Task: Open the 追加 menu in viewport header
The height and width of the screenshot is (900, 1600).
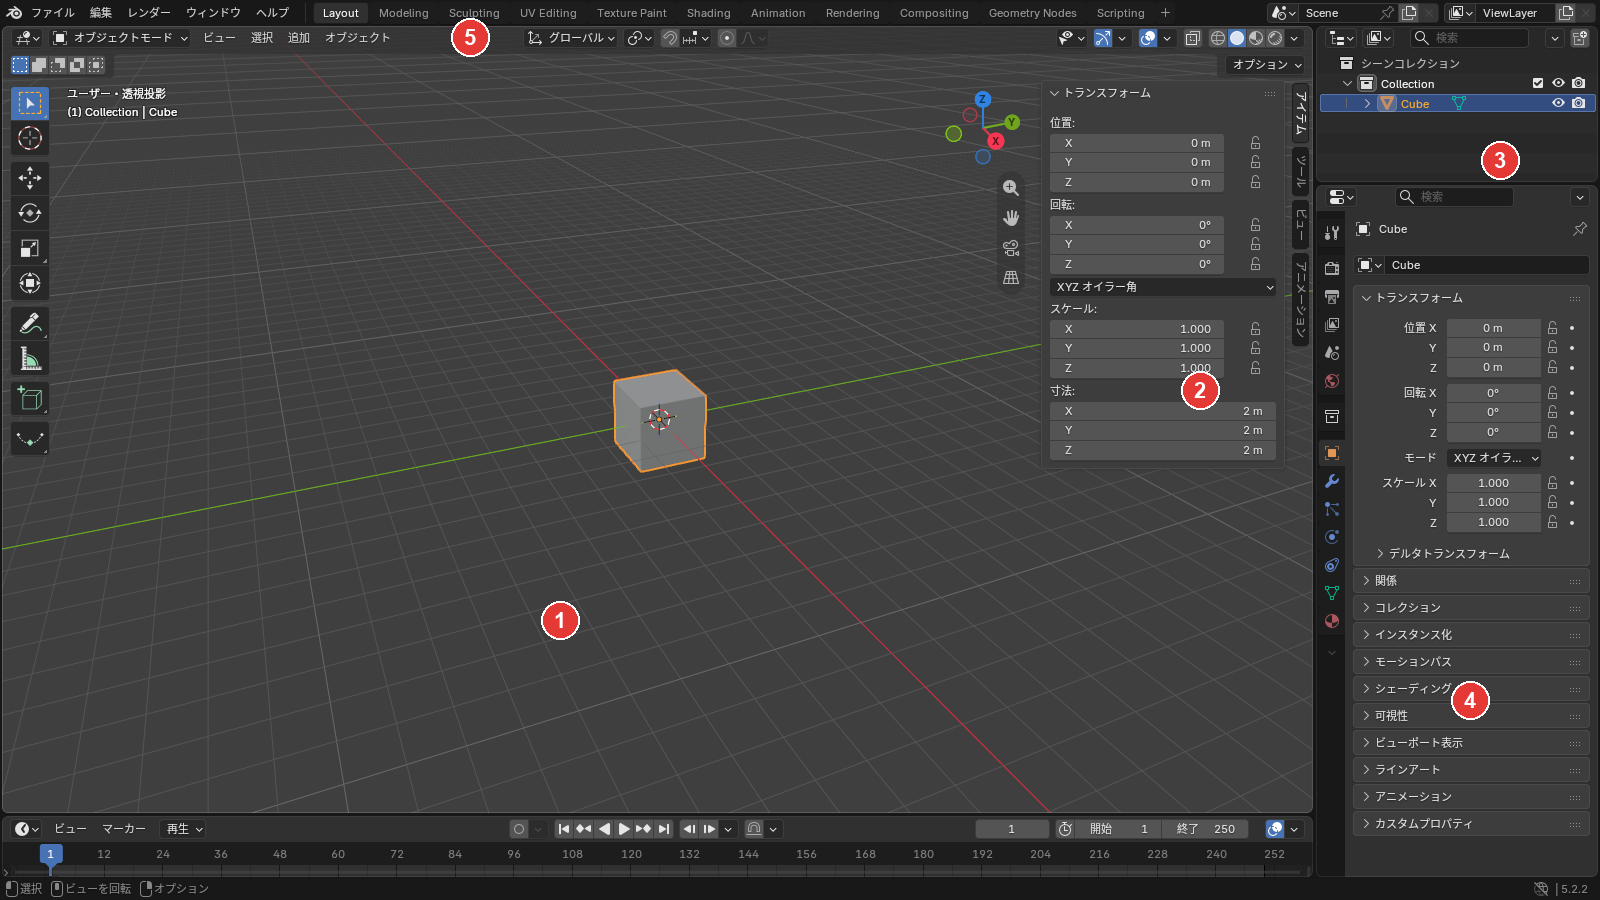Action: pos(299,38)
